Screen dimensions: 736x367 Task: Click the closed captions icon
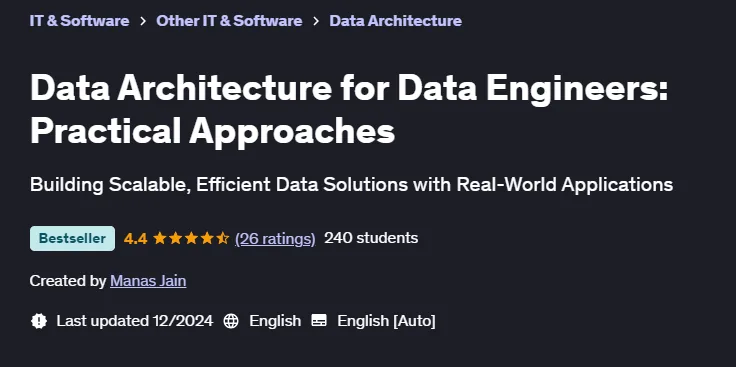319,321
